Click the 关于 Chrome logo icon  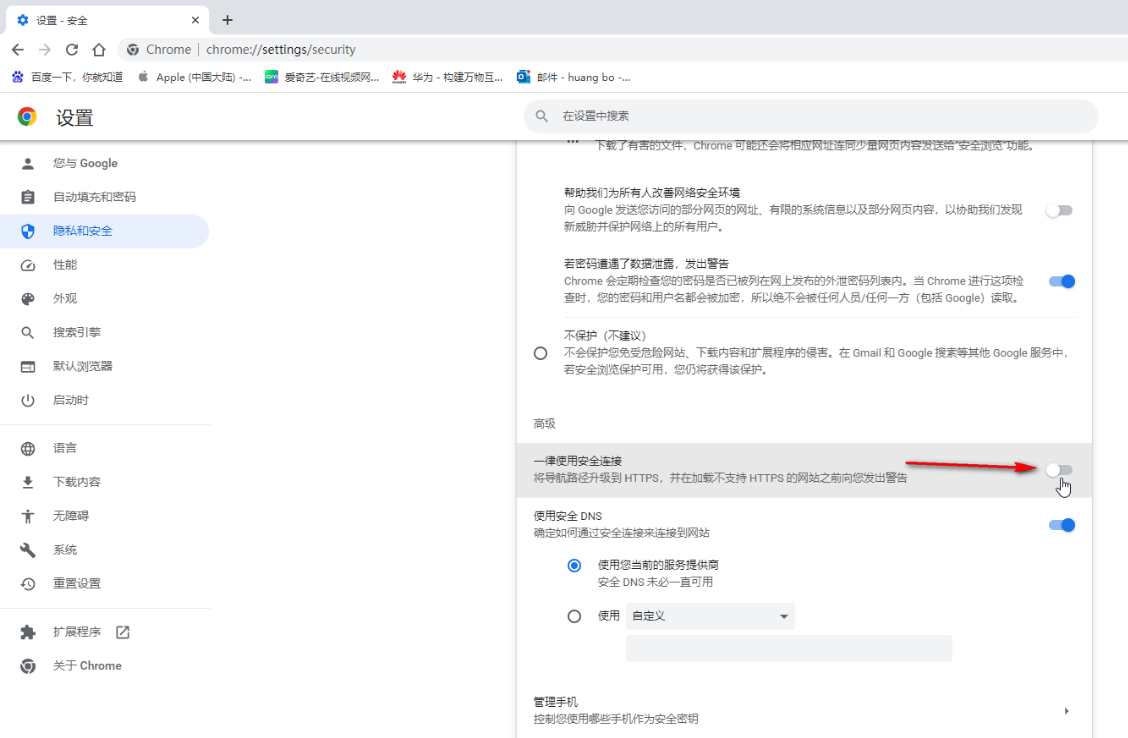pos(27,665)
